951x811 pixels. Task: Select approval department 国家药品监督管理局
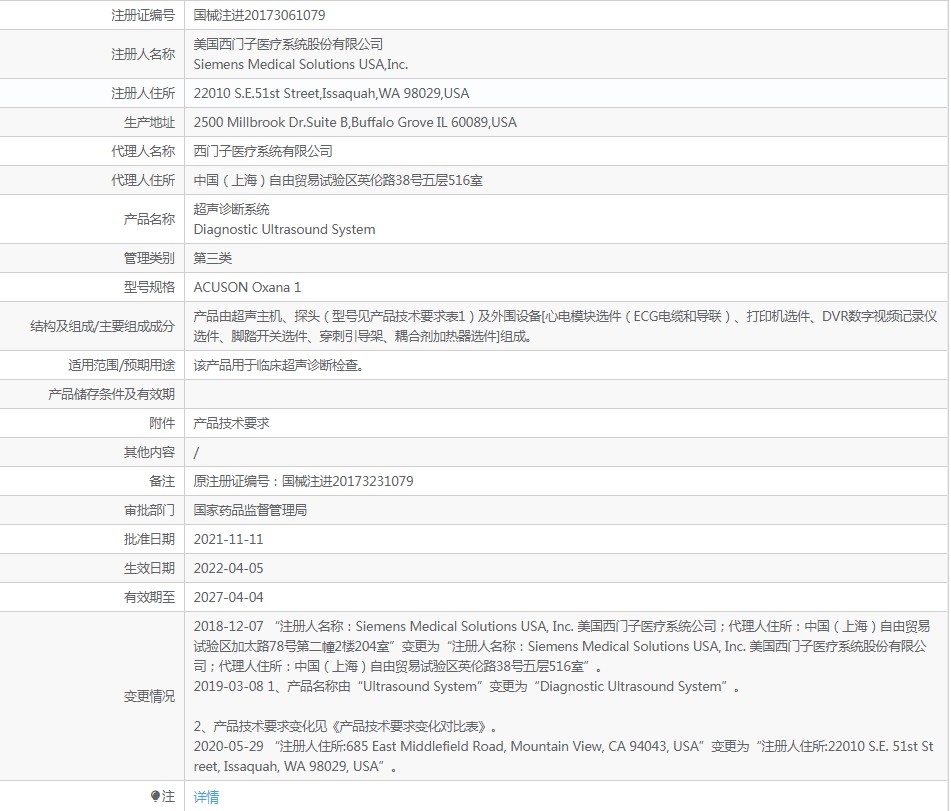tap(250, 510)
